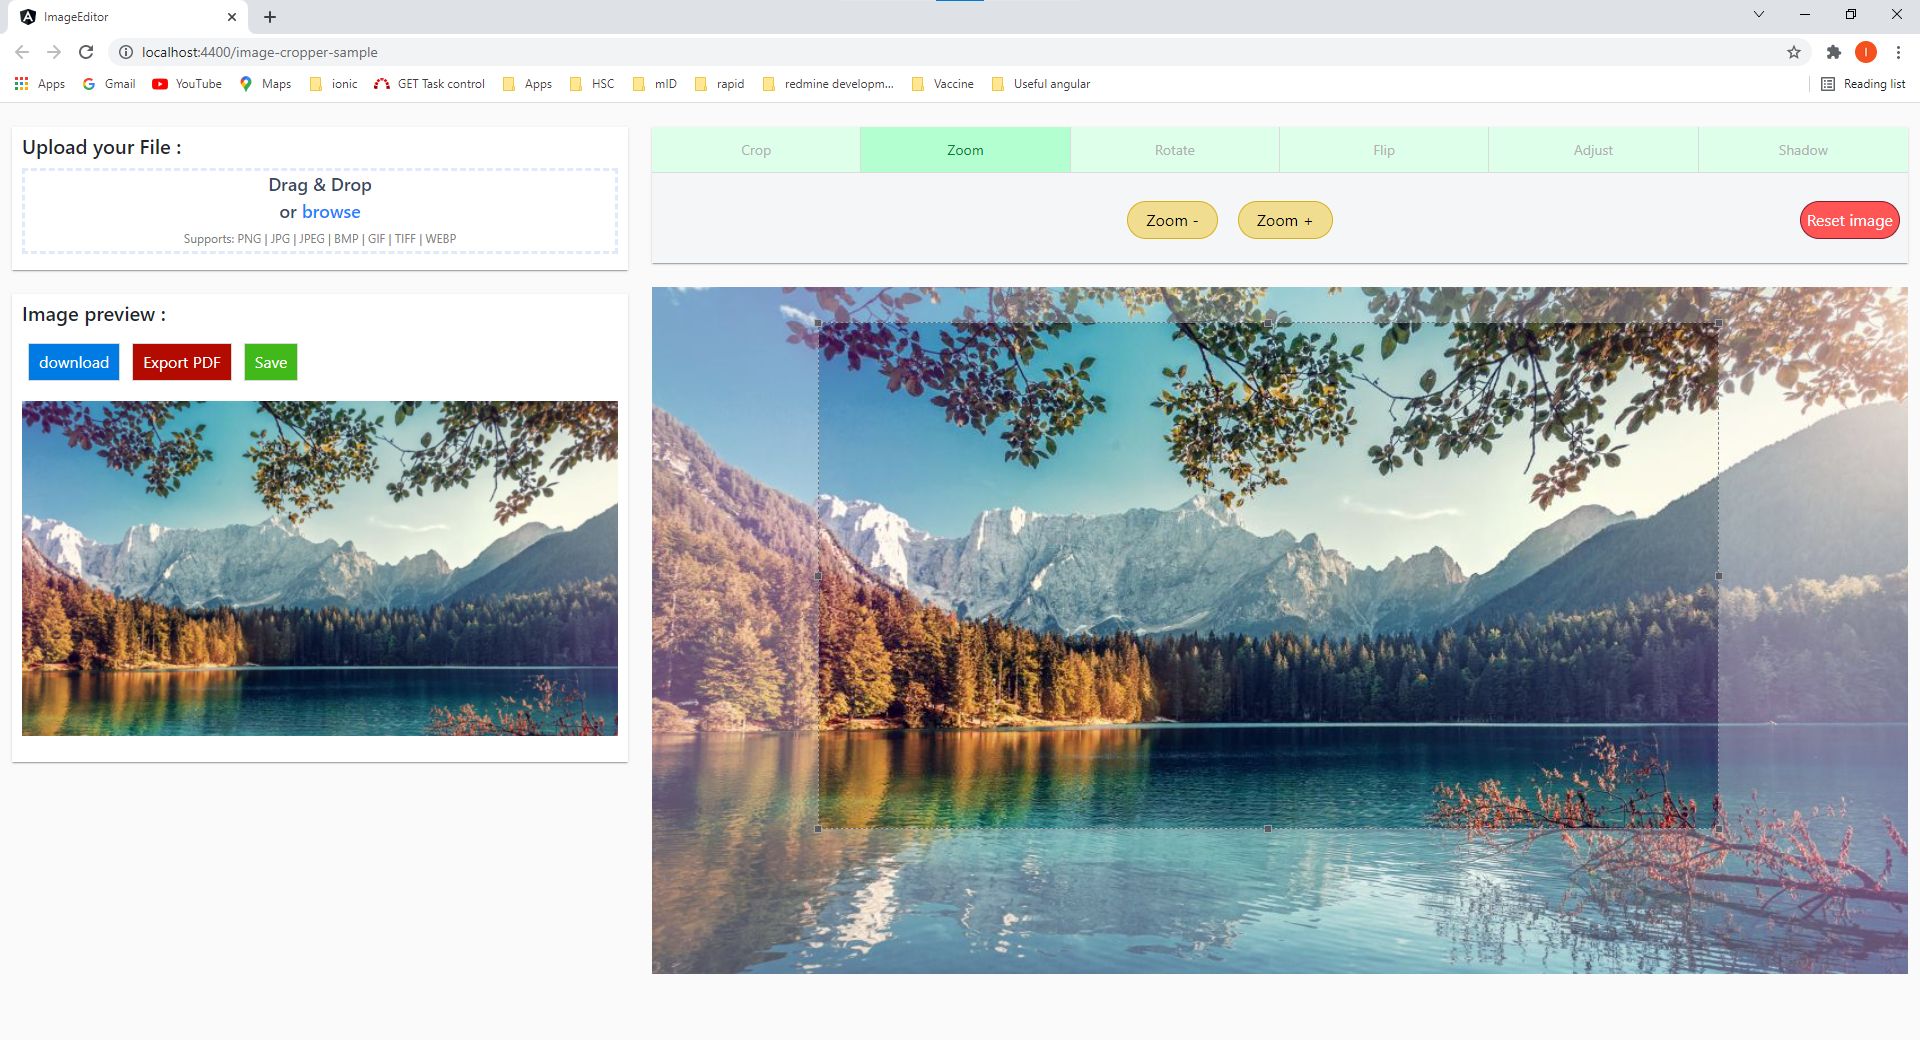
Task: Reset the image with the red button
Action: [x=1849, y=220]
